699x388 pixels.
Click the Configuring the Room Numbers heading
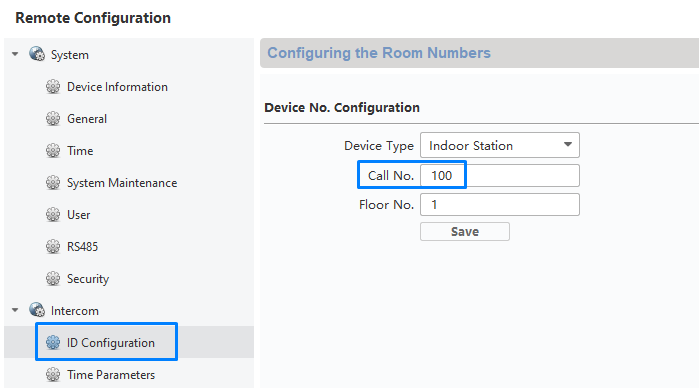click(x=379, y=53)
